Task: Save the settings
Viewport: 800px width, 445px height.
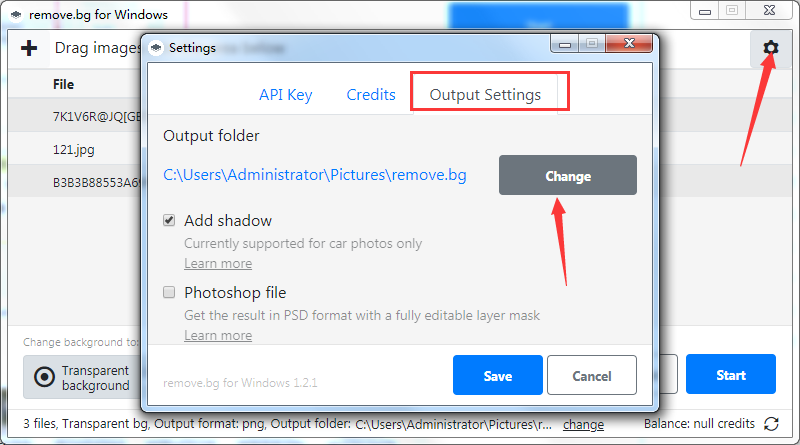Action: coord(497,376)
